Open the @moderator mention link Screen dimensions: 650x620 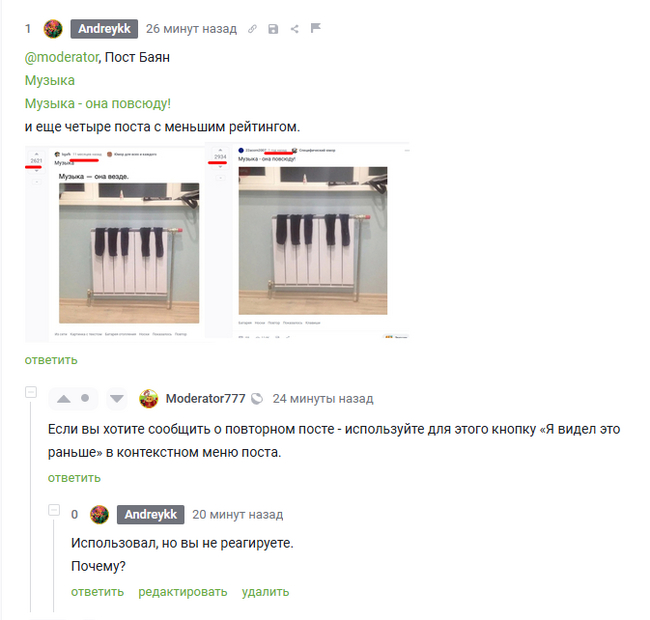click(62, 57)
